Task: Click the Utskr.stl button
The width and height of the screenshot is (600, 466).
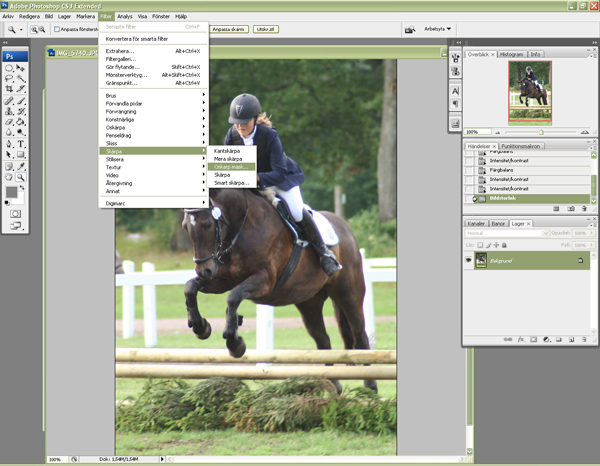Action: [266, 29]
